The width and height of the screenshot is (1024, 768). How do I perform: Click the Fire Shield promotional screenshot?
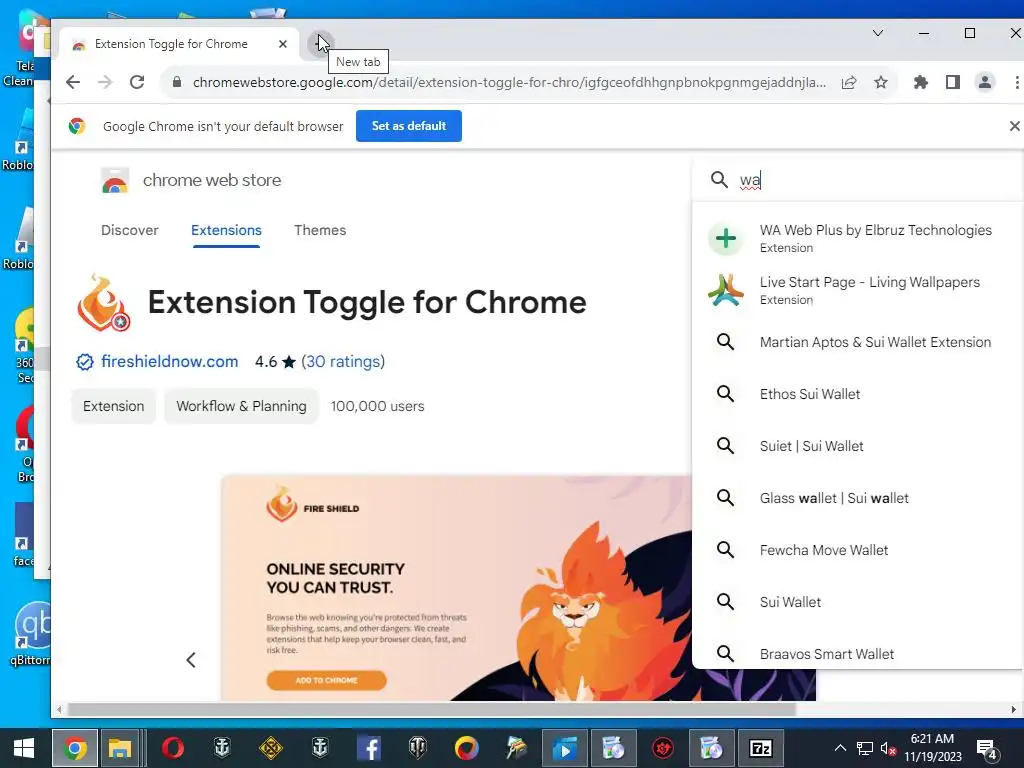pyautogui.click(x=457, y=588)
